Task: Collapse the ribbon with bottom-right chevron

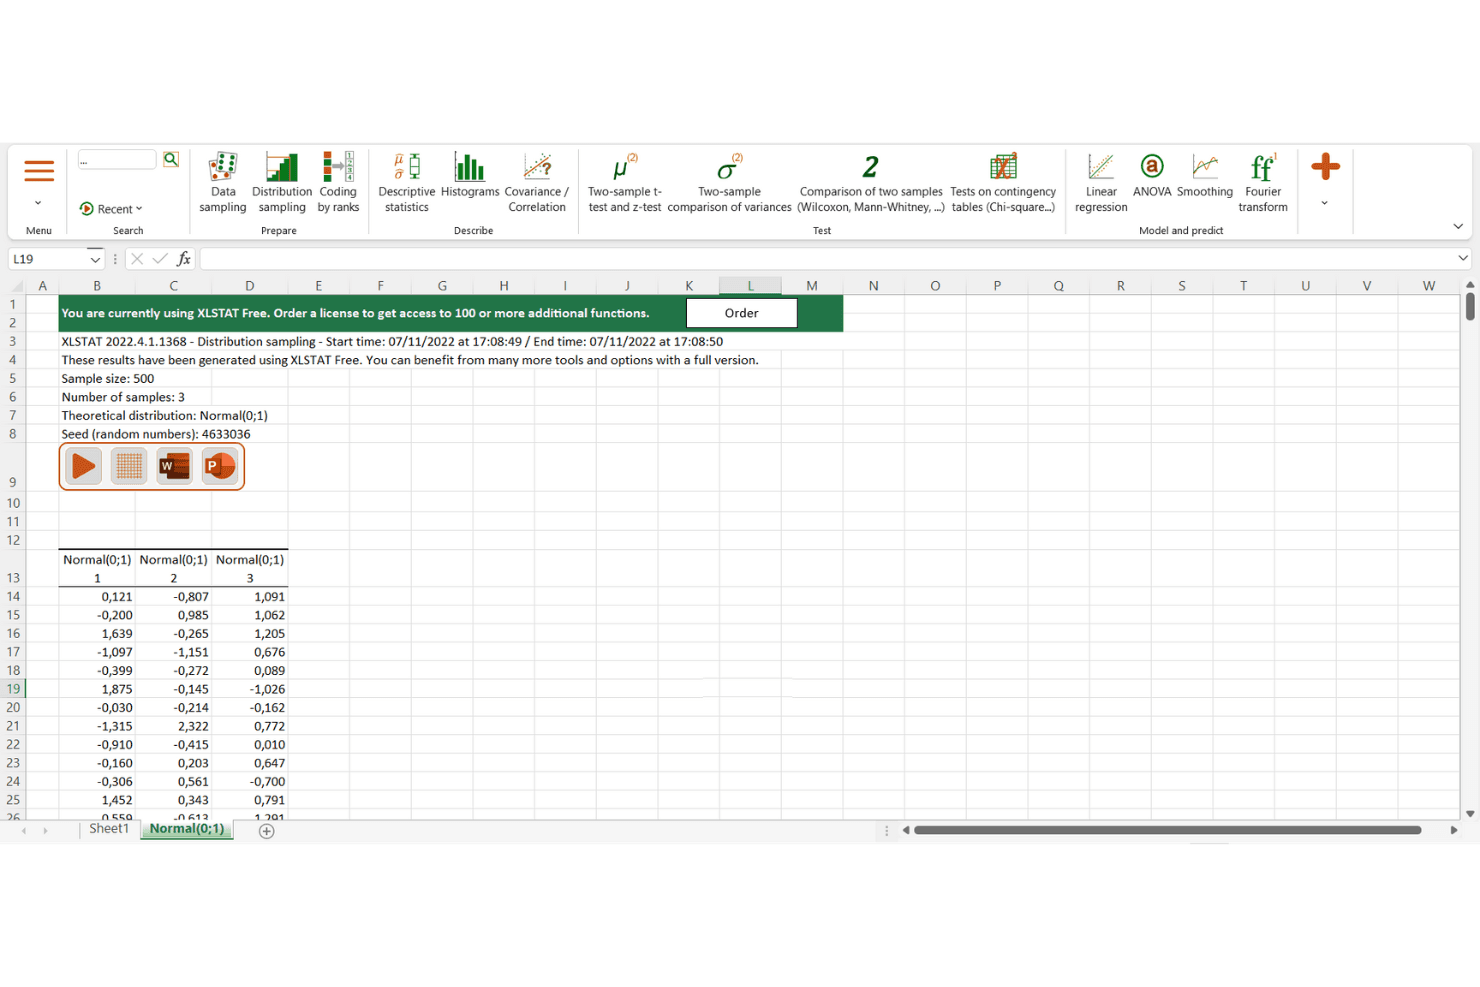Action: tap(1458, 227)
